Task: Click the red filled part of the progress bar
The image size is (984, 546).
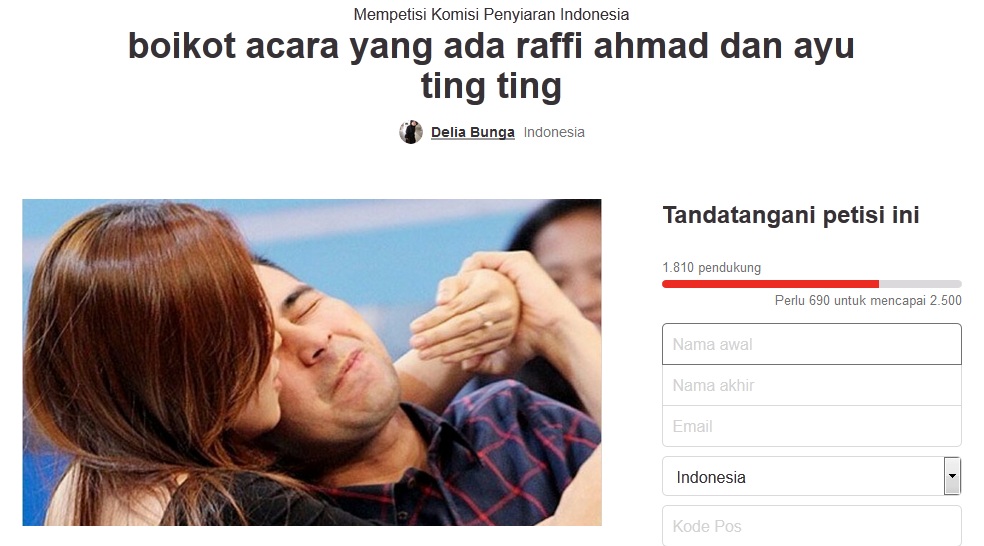Action: [770, 284]
